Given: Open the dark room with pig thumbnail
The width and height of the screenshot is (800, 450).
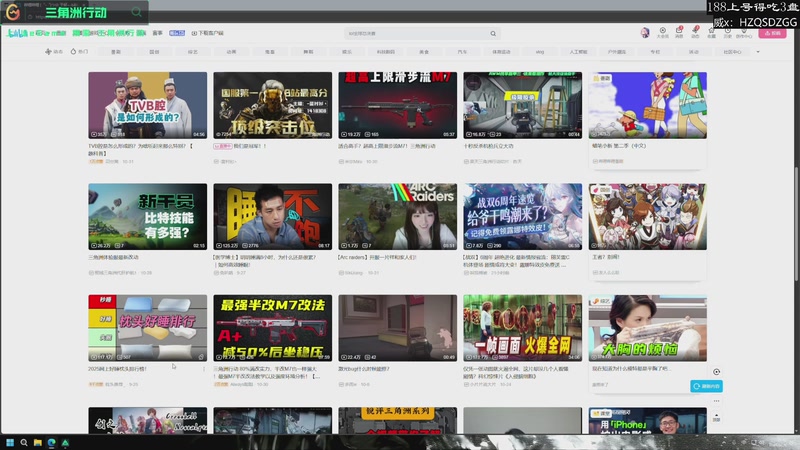Looking at the screenshot, I should 397,328.
